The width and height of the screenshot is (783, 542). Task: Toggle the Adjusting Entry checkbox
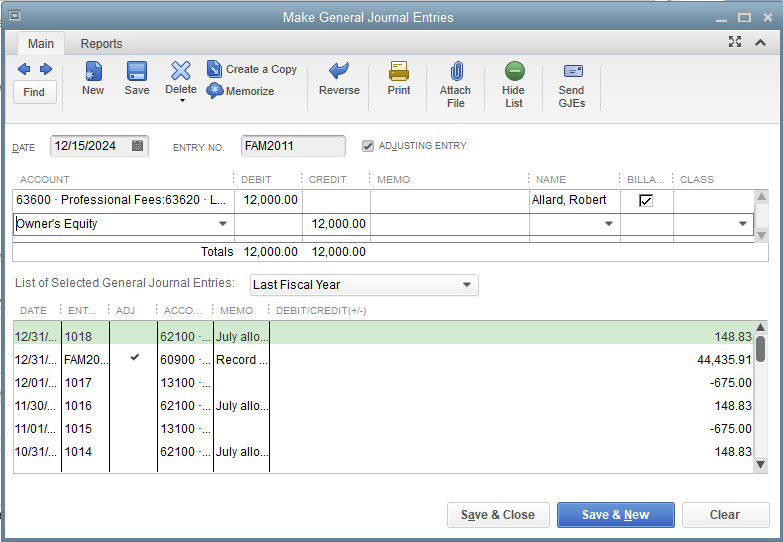(368, 146)
